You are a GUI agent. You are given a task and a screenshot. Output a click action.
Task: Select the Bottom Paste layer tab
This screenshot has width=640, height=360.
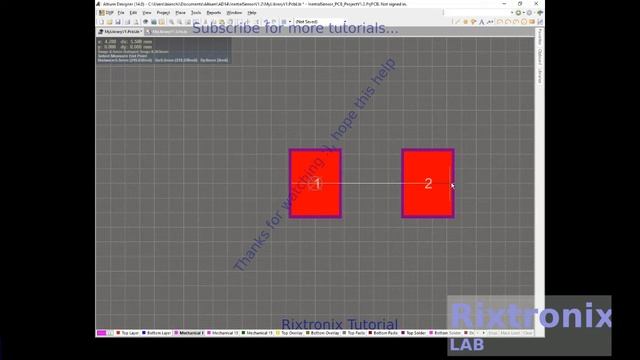(383, 333)
